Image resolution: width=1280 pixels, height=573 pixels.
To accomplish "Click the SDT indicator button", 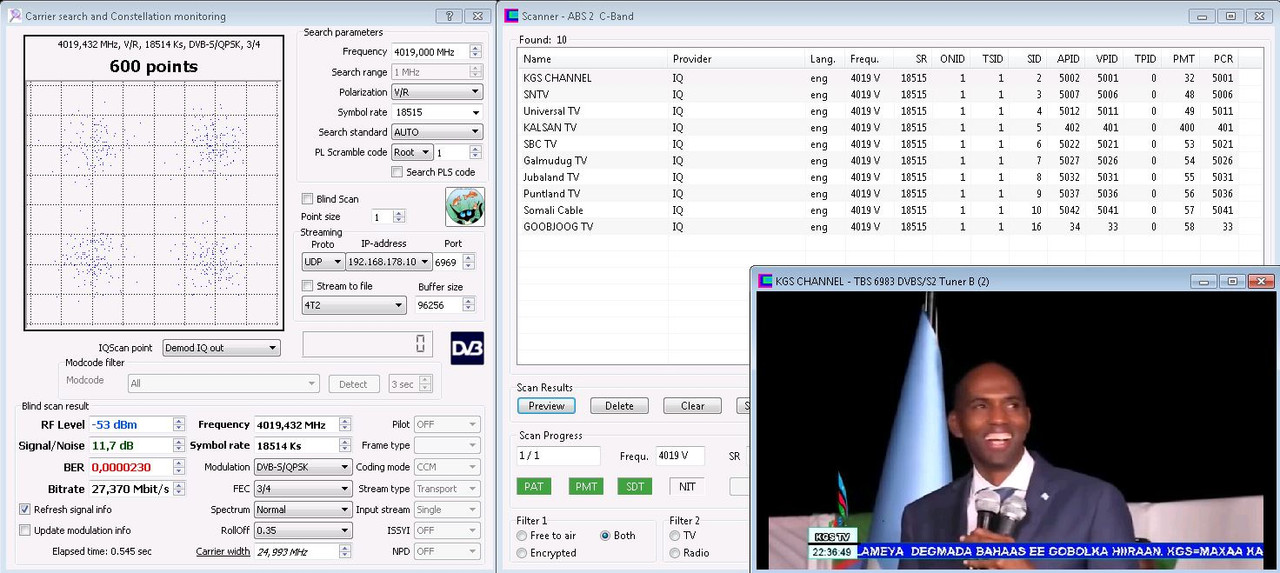I will point(635,486).
